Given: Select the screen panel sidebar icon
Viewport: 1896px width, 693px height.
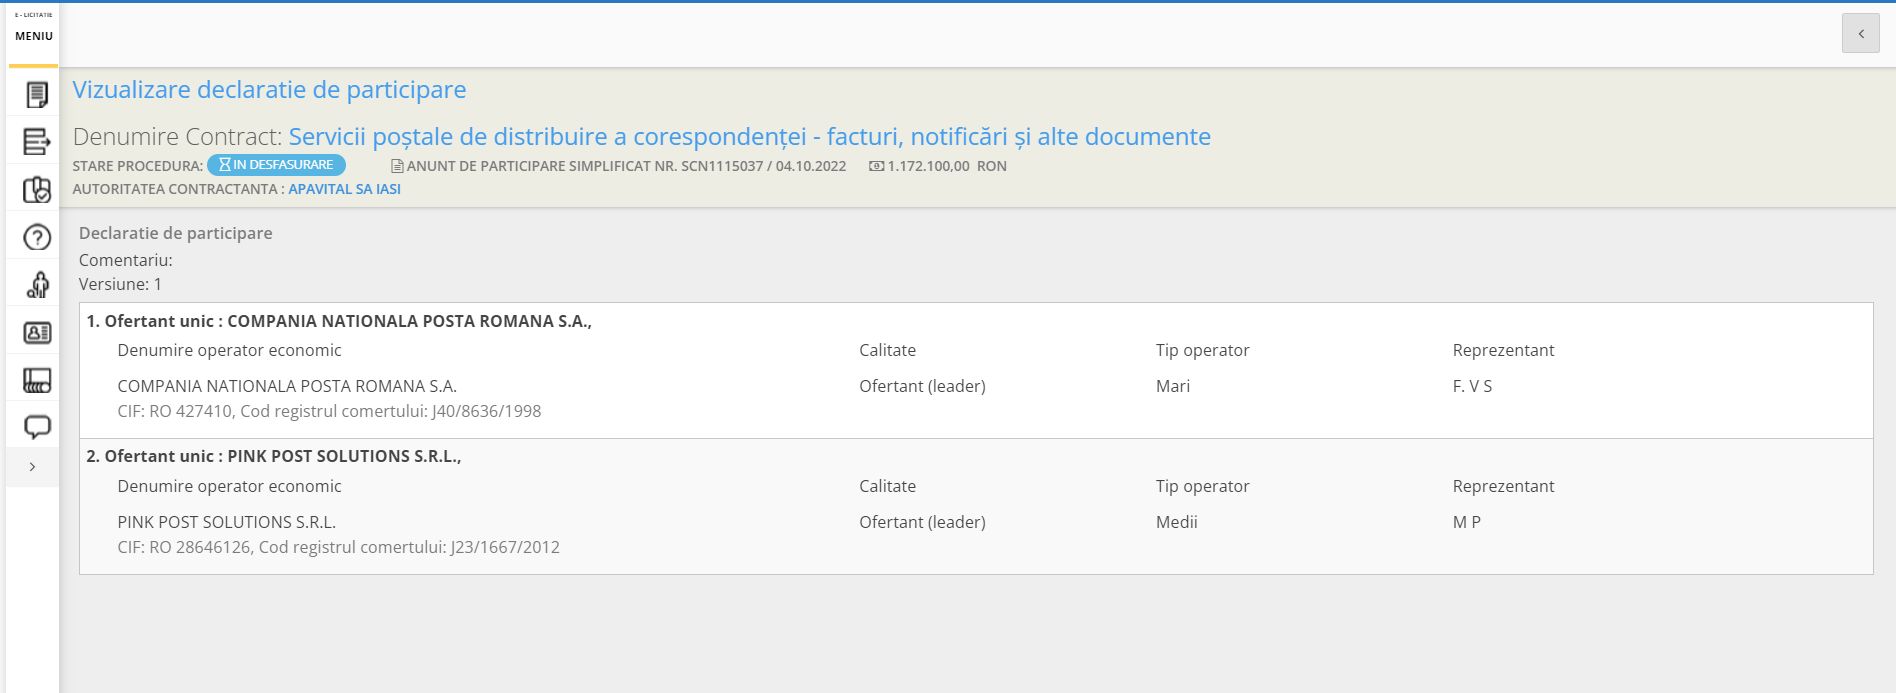Looking at the screenshot, I should [37, 380].
